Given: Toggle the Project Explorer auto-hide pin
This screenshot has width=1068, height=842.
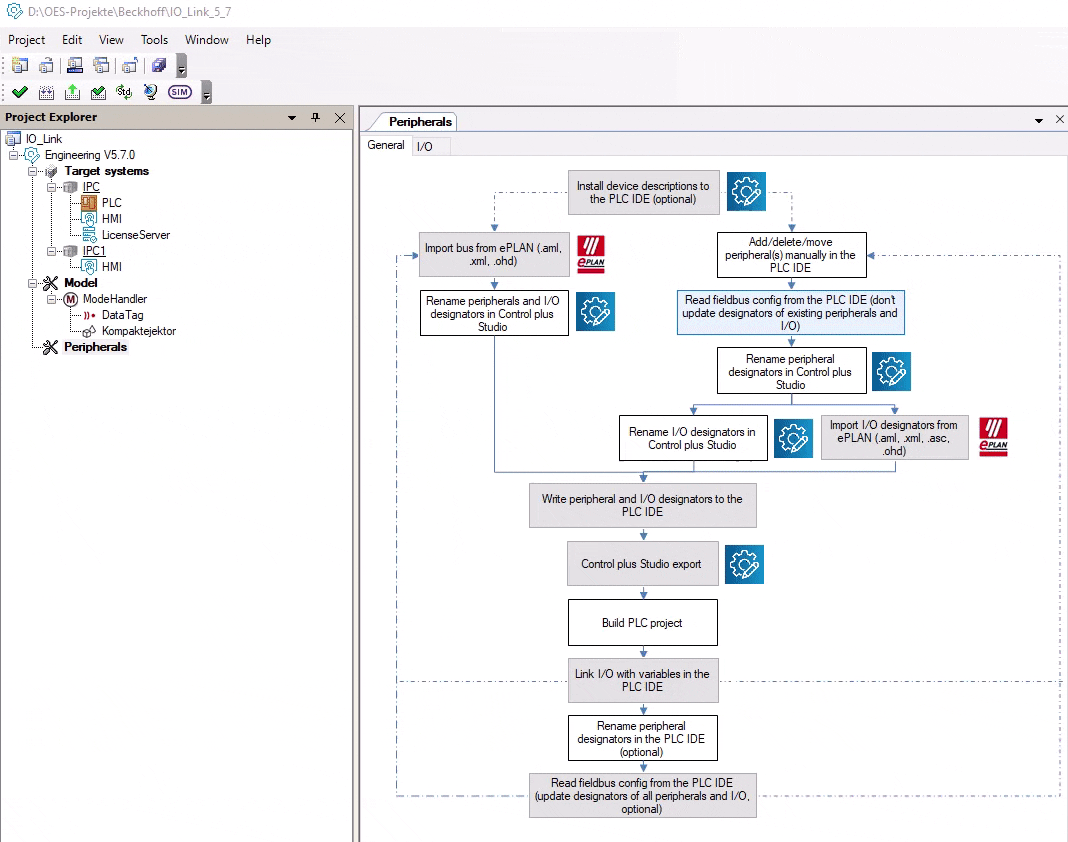Looking at the screenshot, I should (315, 117).
